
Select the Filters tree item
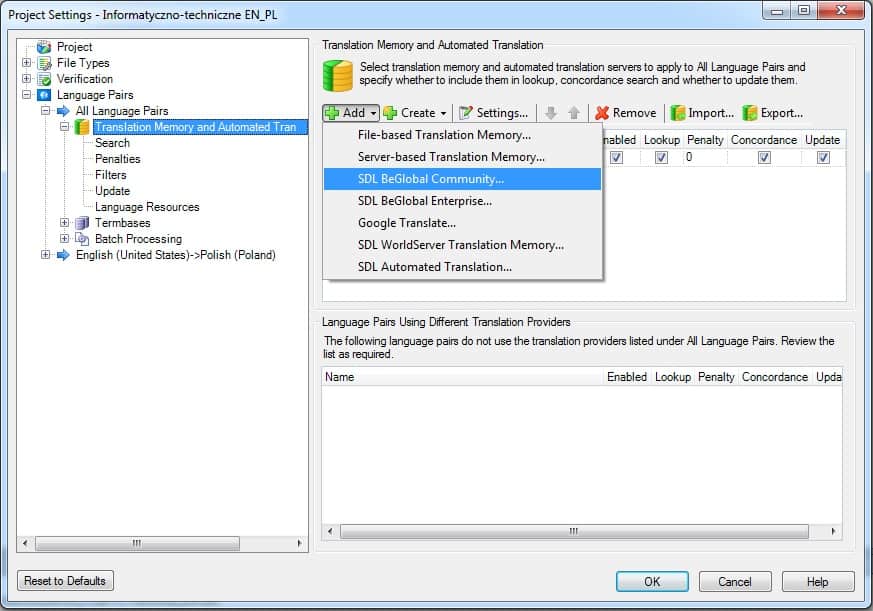tap(111, 175)
